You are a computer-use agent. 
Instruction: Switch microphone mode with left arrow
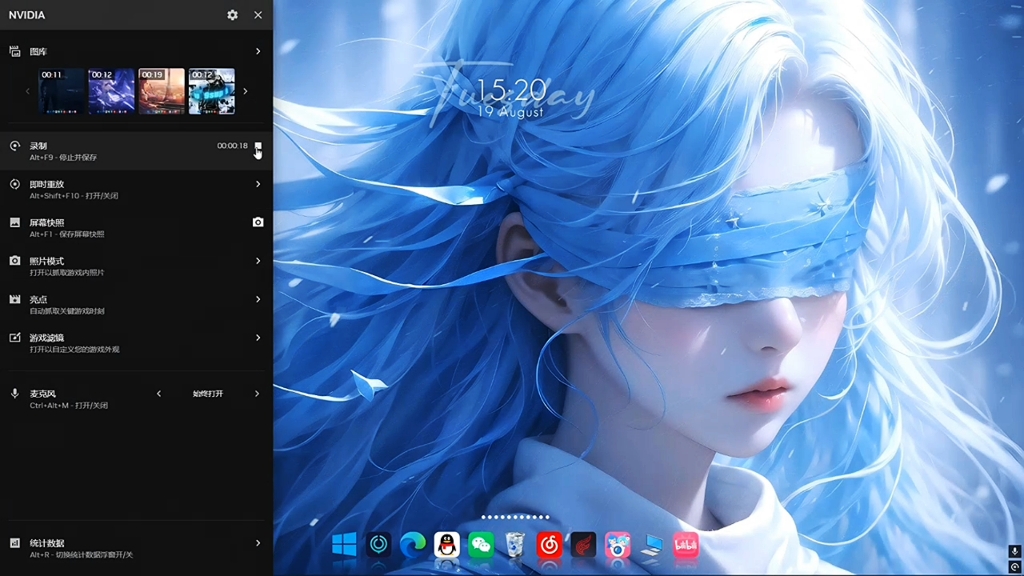159,394
